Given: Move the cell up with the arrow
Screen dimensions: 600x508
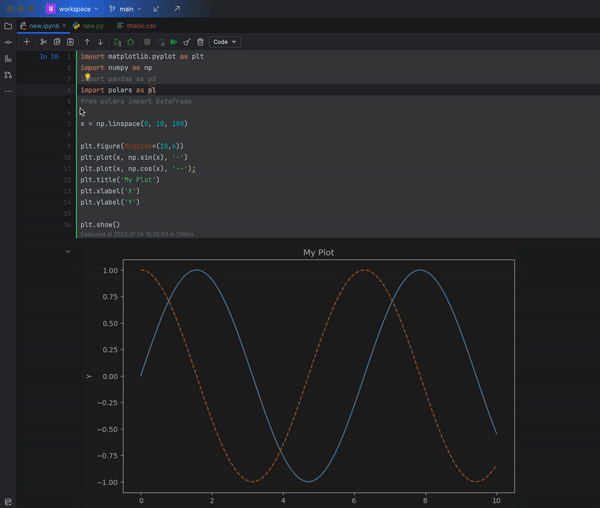Looking at the screenshot, I should tap(87, 42).
